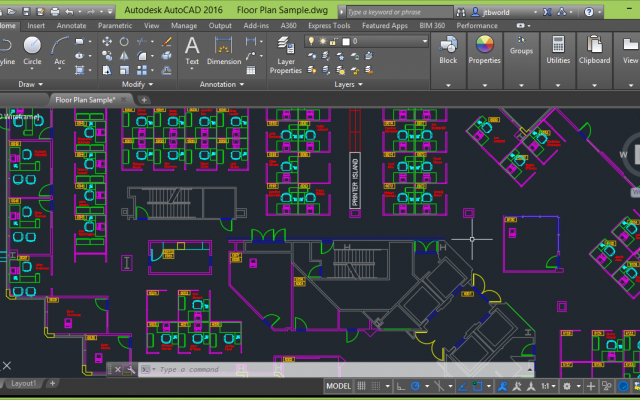640x400 pixels.
Task: Click the Rectangle draw tool icon
Action: point(80,42)
